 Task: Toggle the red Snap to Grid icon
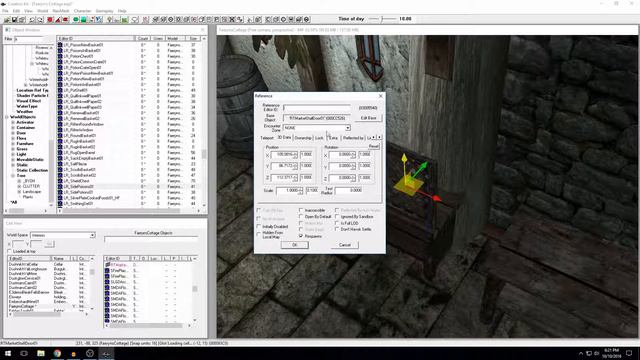point(50,19)
